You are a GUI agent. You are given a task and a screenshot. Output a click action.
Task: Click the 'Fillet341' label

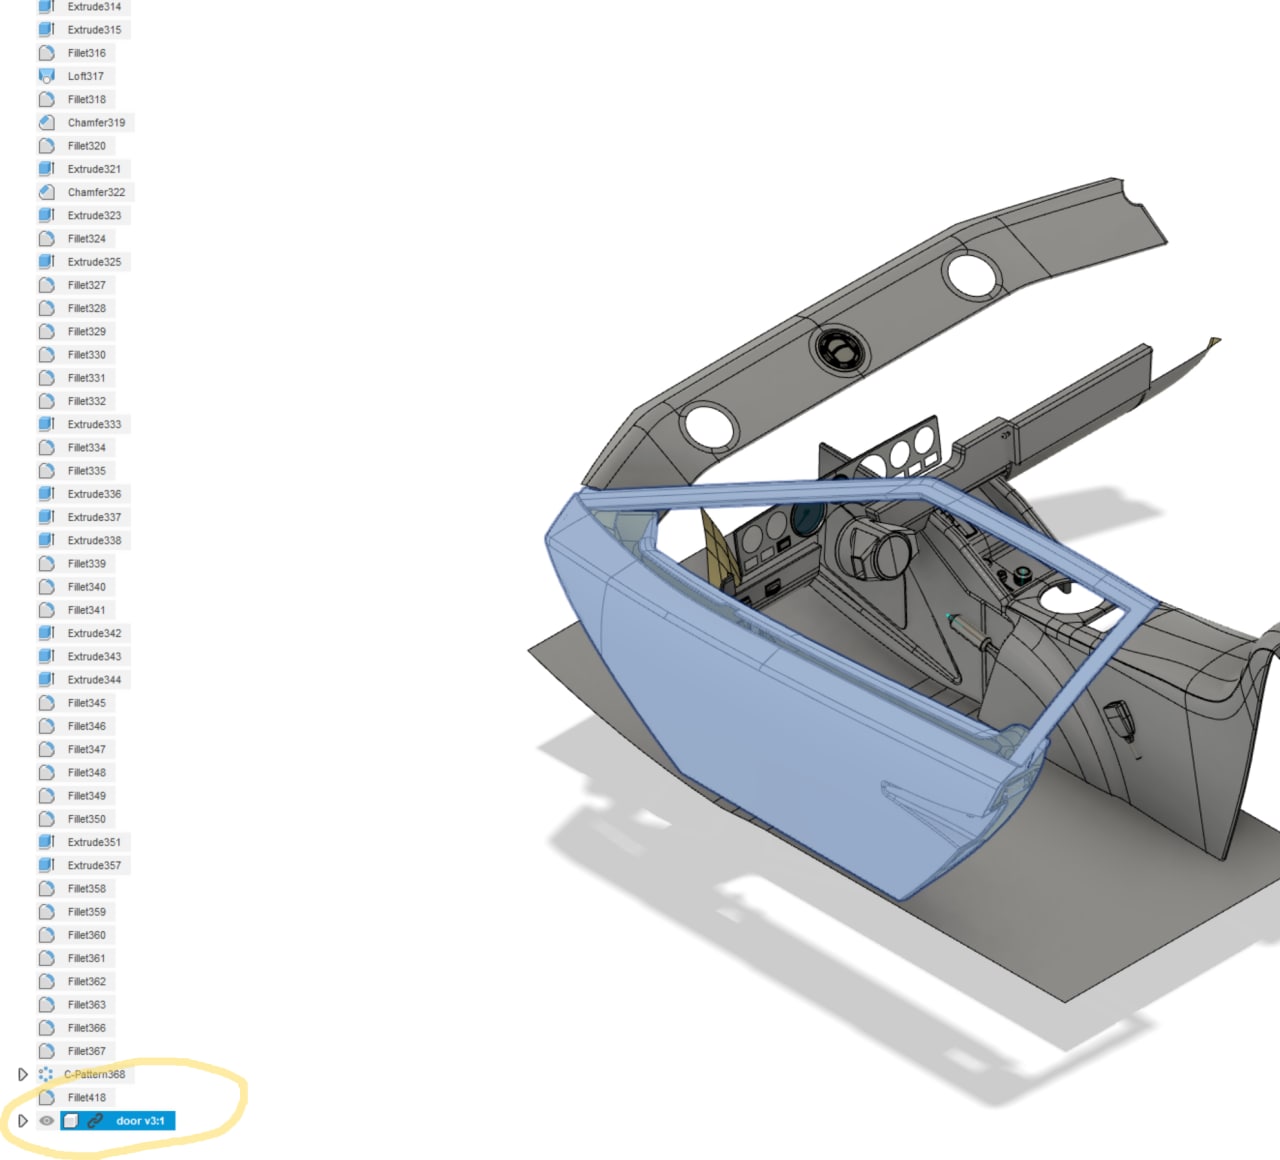[x=87, y=610]
